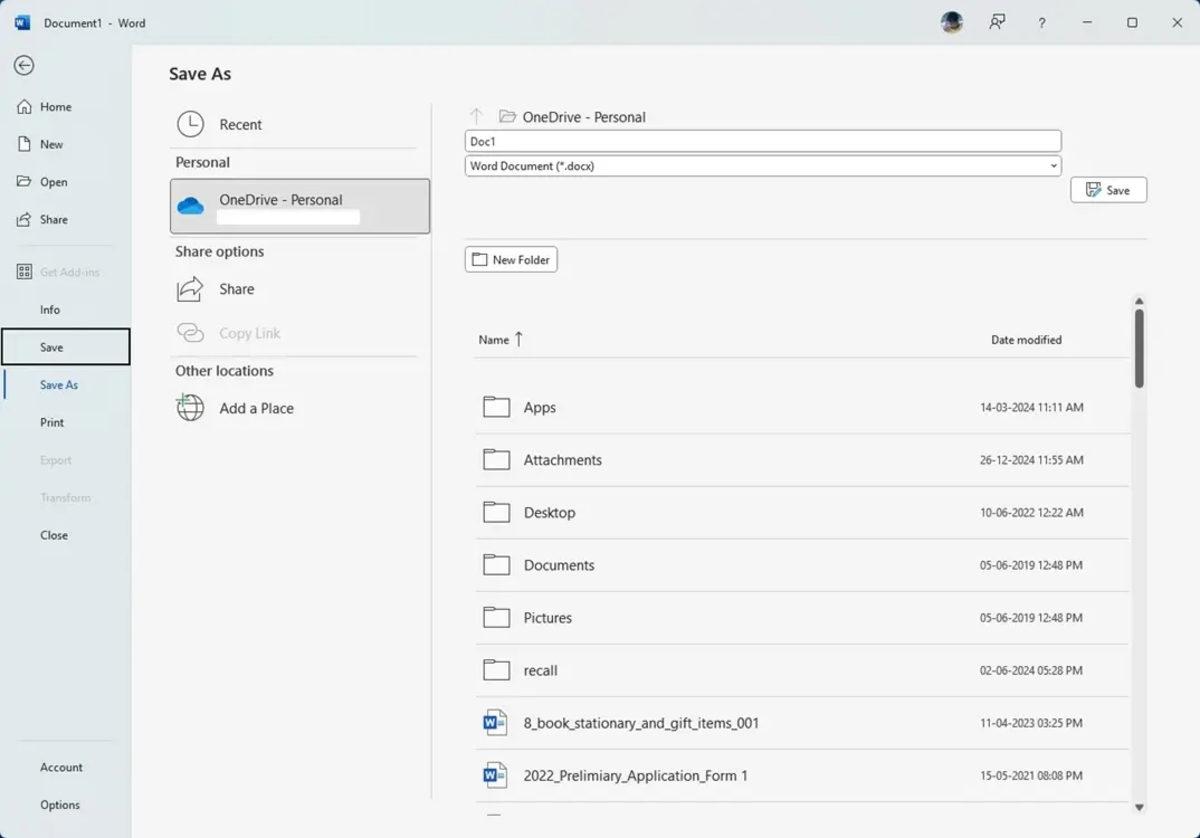Select OneDrive - Personal cloud icon
The image size is (1200, 838).
(191, 204)
